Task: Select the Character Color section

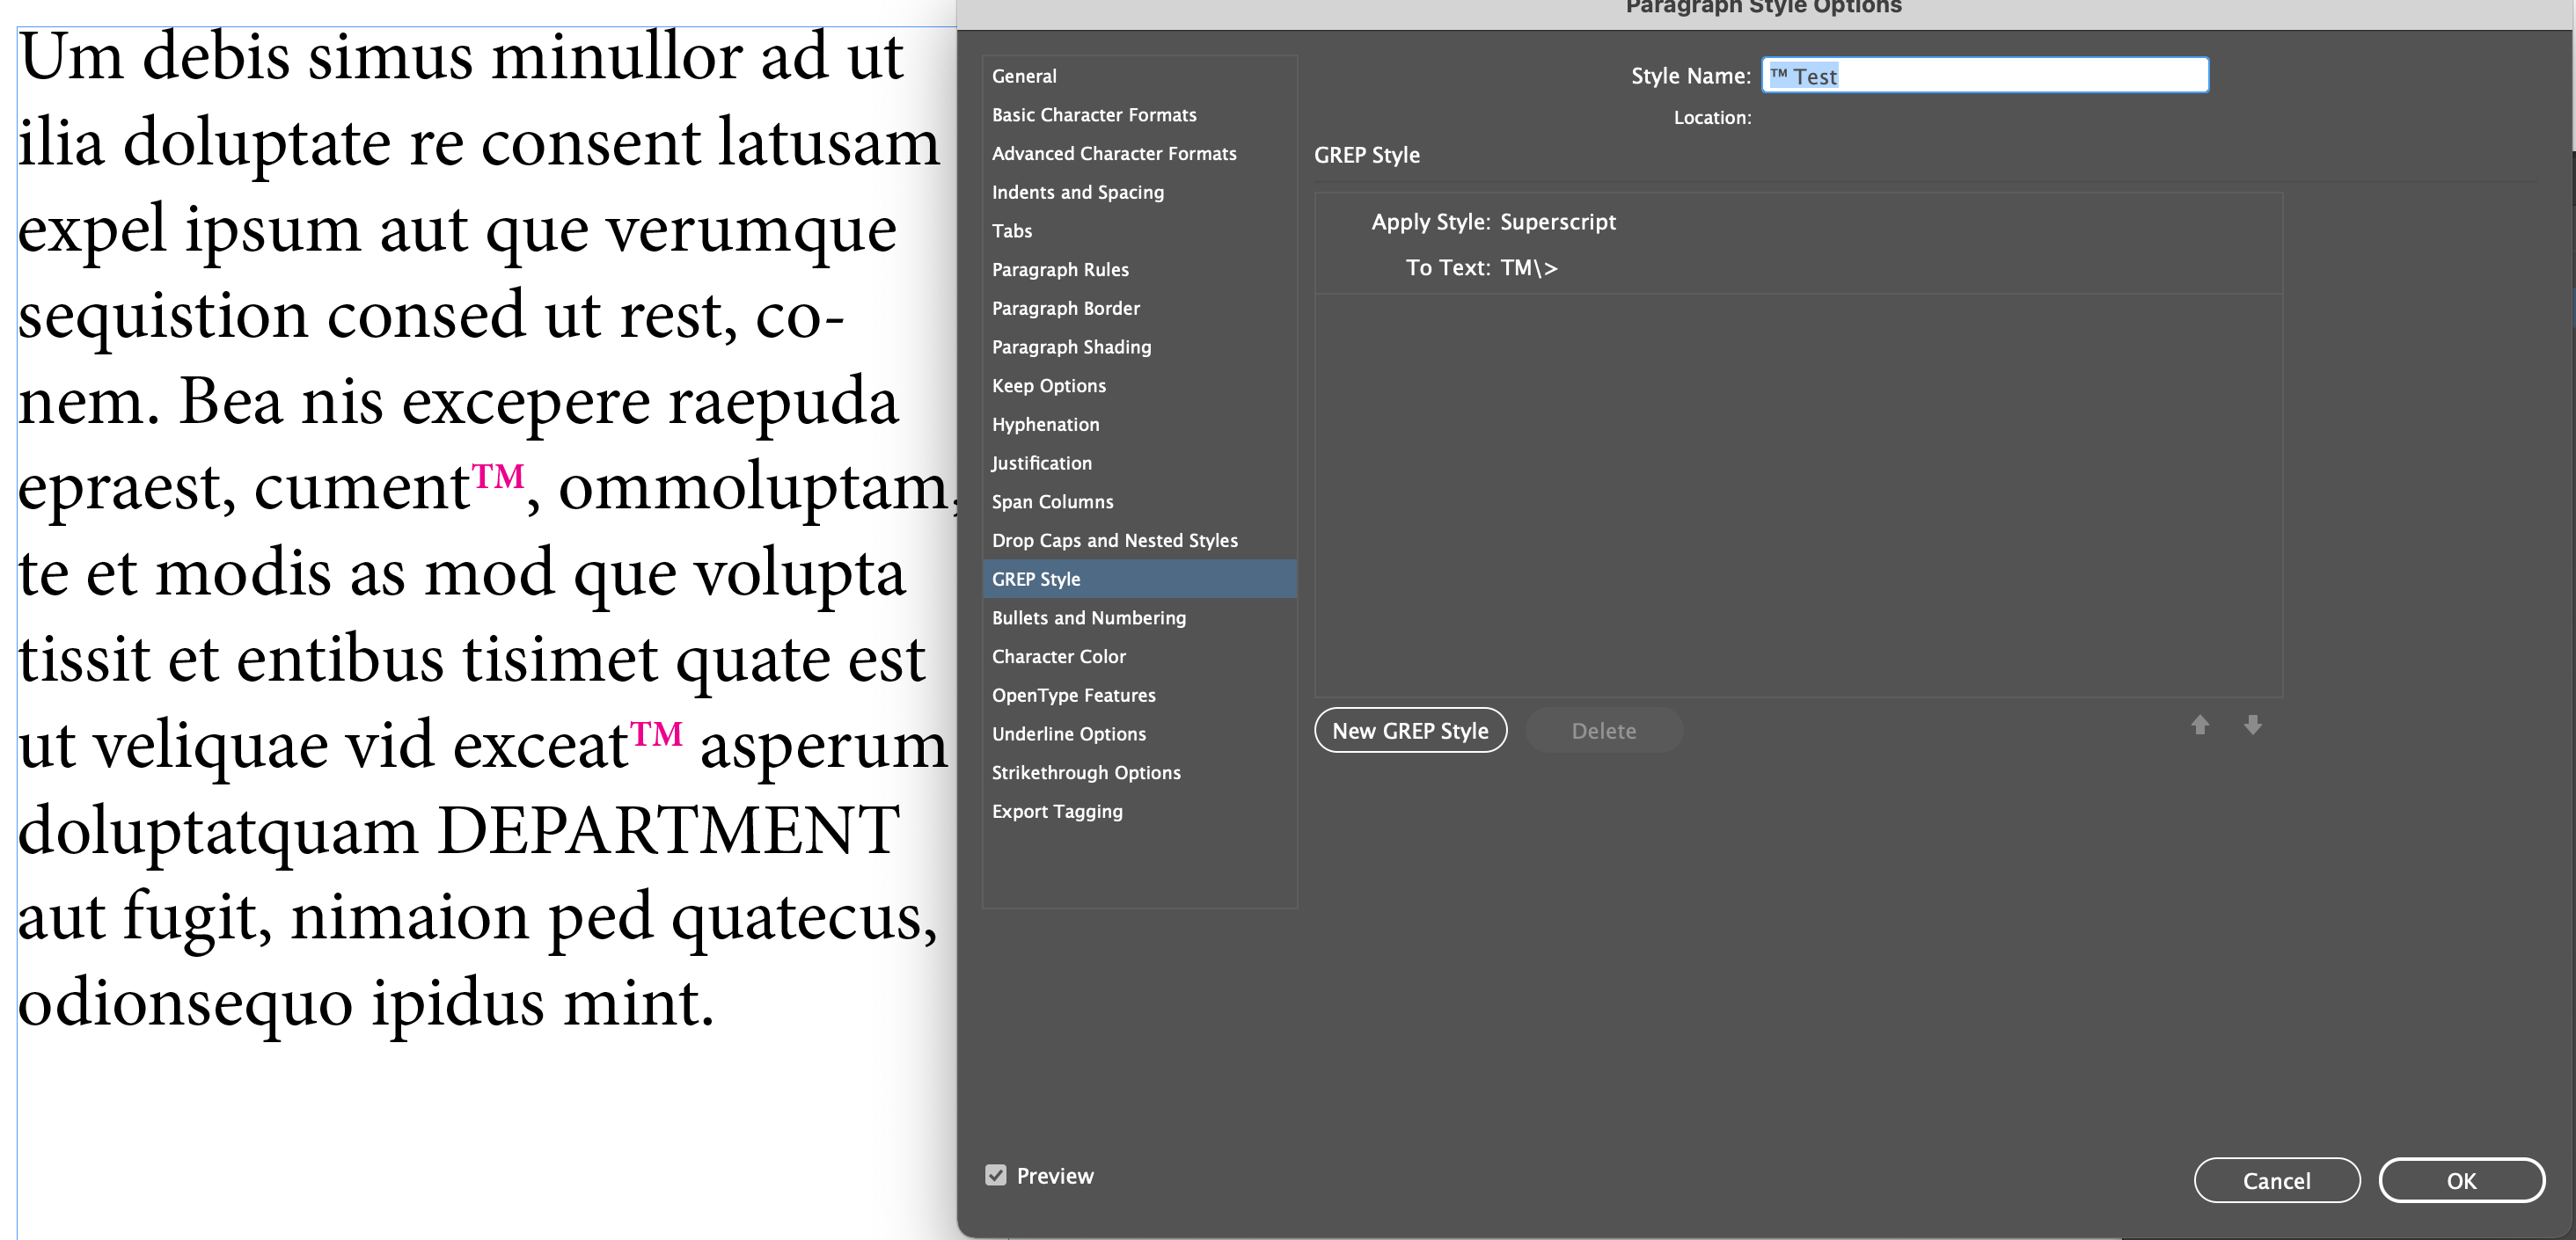Action: [x=1058, y=657]
